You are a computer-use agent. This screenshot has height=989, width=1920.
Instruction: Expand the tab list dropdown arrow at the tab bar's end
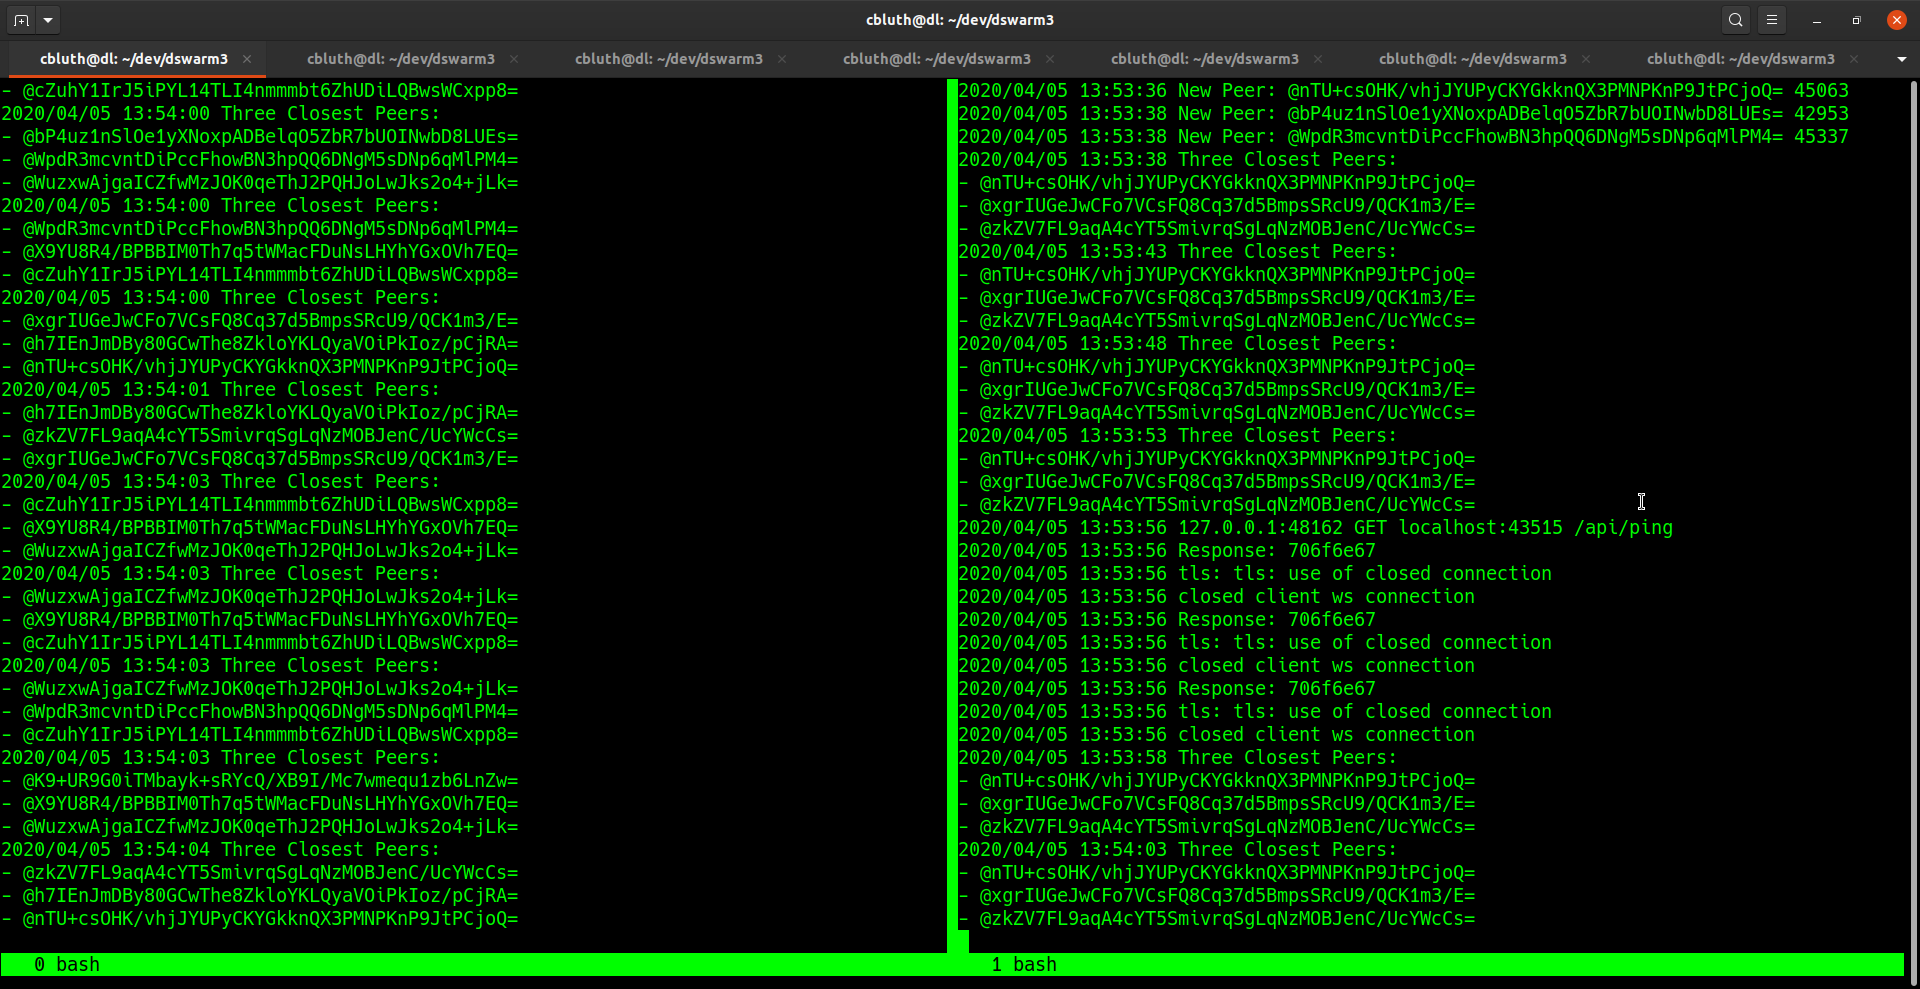pos(1901,59)
